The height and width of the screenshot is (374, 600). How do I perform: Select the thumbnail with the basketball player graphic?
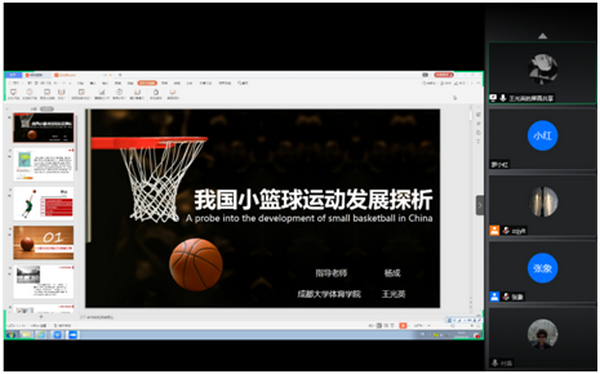coord(43,204)
